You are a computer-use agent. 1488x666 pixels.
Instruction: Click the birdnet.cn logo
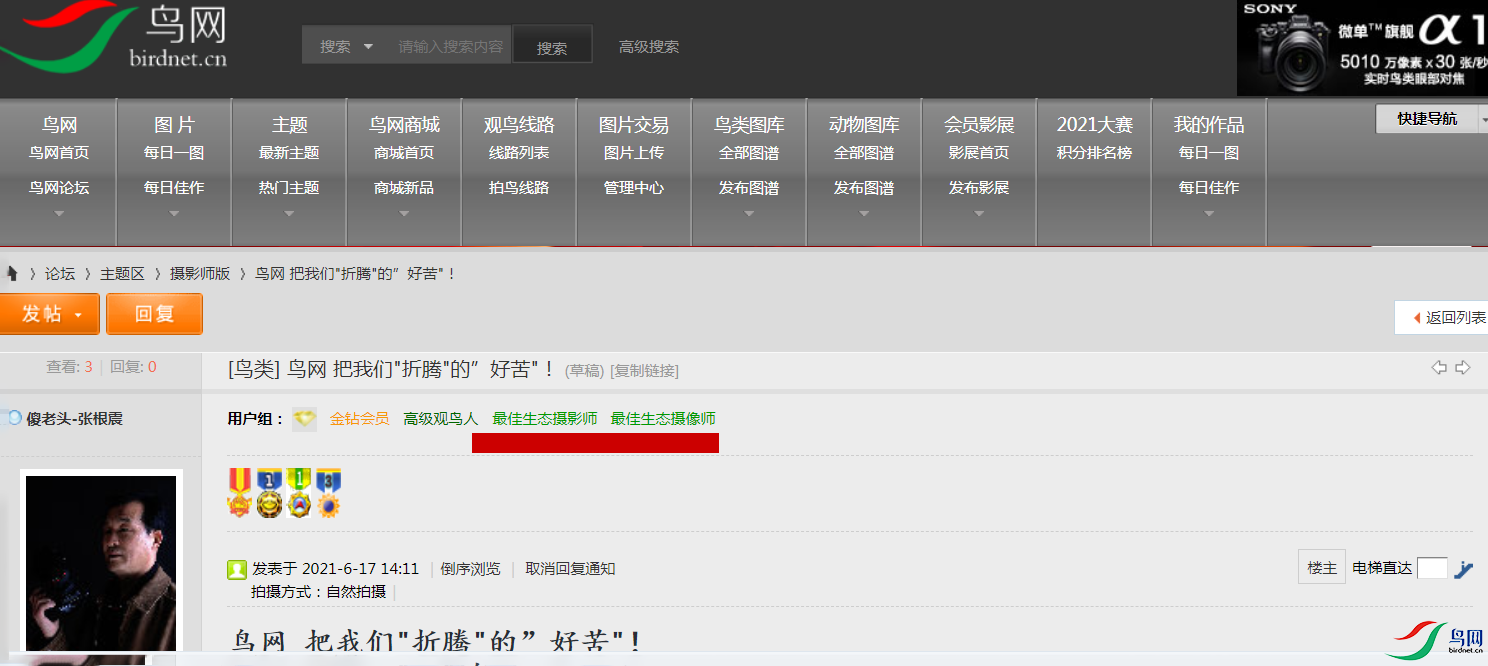[x=114, y=37]
